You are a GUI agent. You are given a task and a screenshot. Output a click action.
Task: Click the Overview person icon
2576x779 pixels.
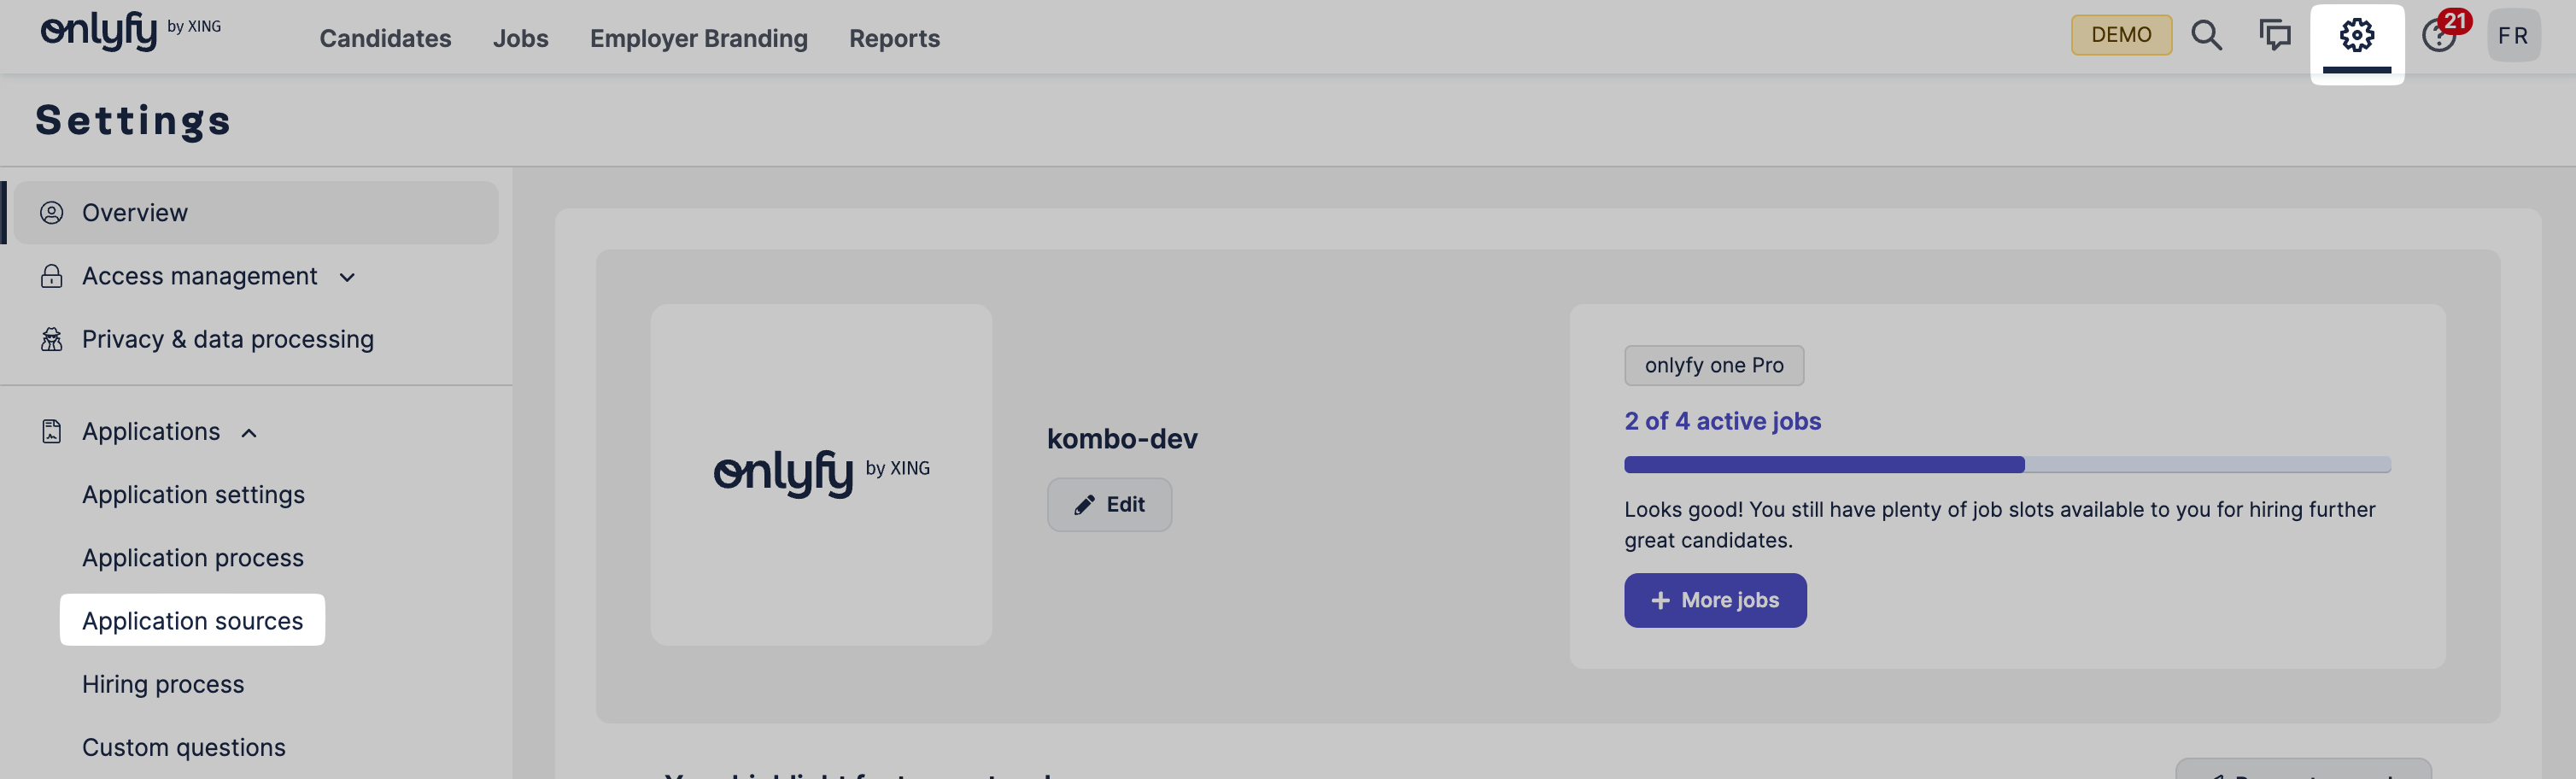pyautogui.click(x=51, y=213)
